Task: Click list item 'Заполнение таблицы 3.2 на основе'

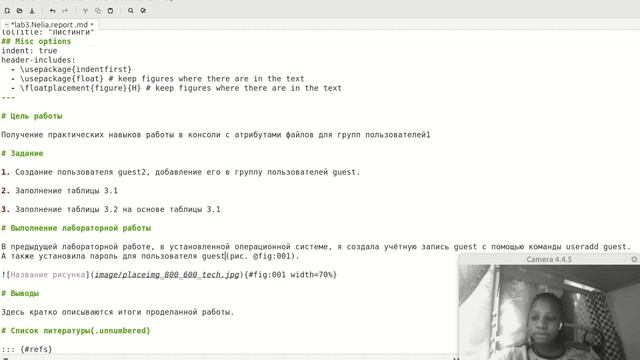Action: coord(111,209)
